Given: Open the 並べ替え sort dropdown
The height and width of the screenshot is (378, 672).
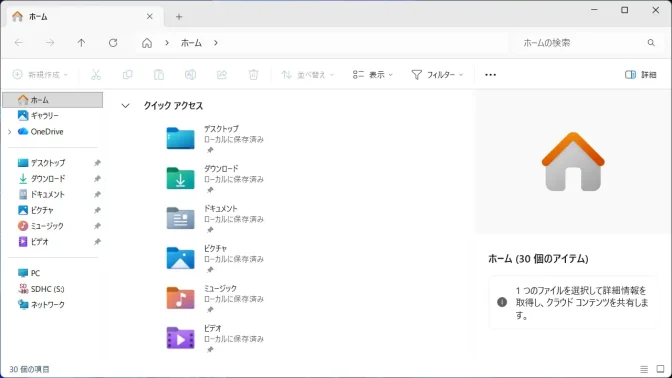Looking at the screenshot, I should (307, 75).
